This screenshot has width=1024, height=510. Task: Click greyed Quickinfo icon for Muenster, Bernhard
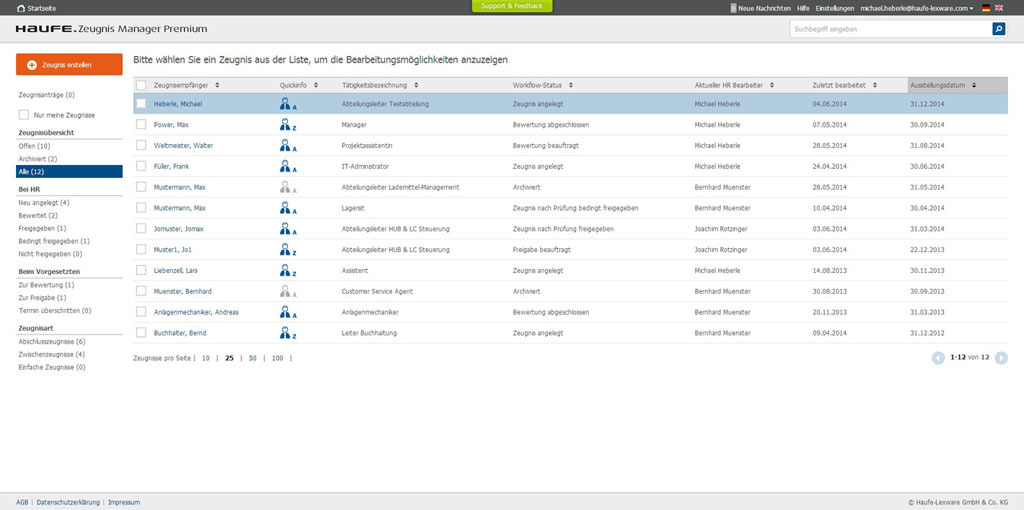point(288,291)
